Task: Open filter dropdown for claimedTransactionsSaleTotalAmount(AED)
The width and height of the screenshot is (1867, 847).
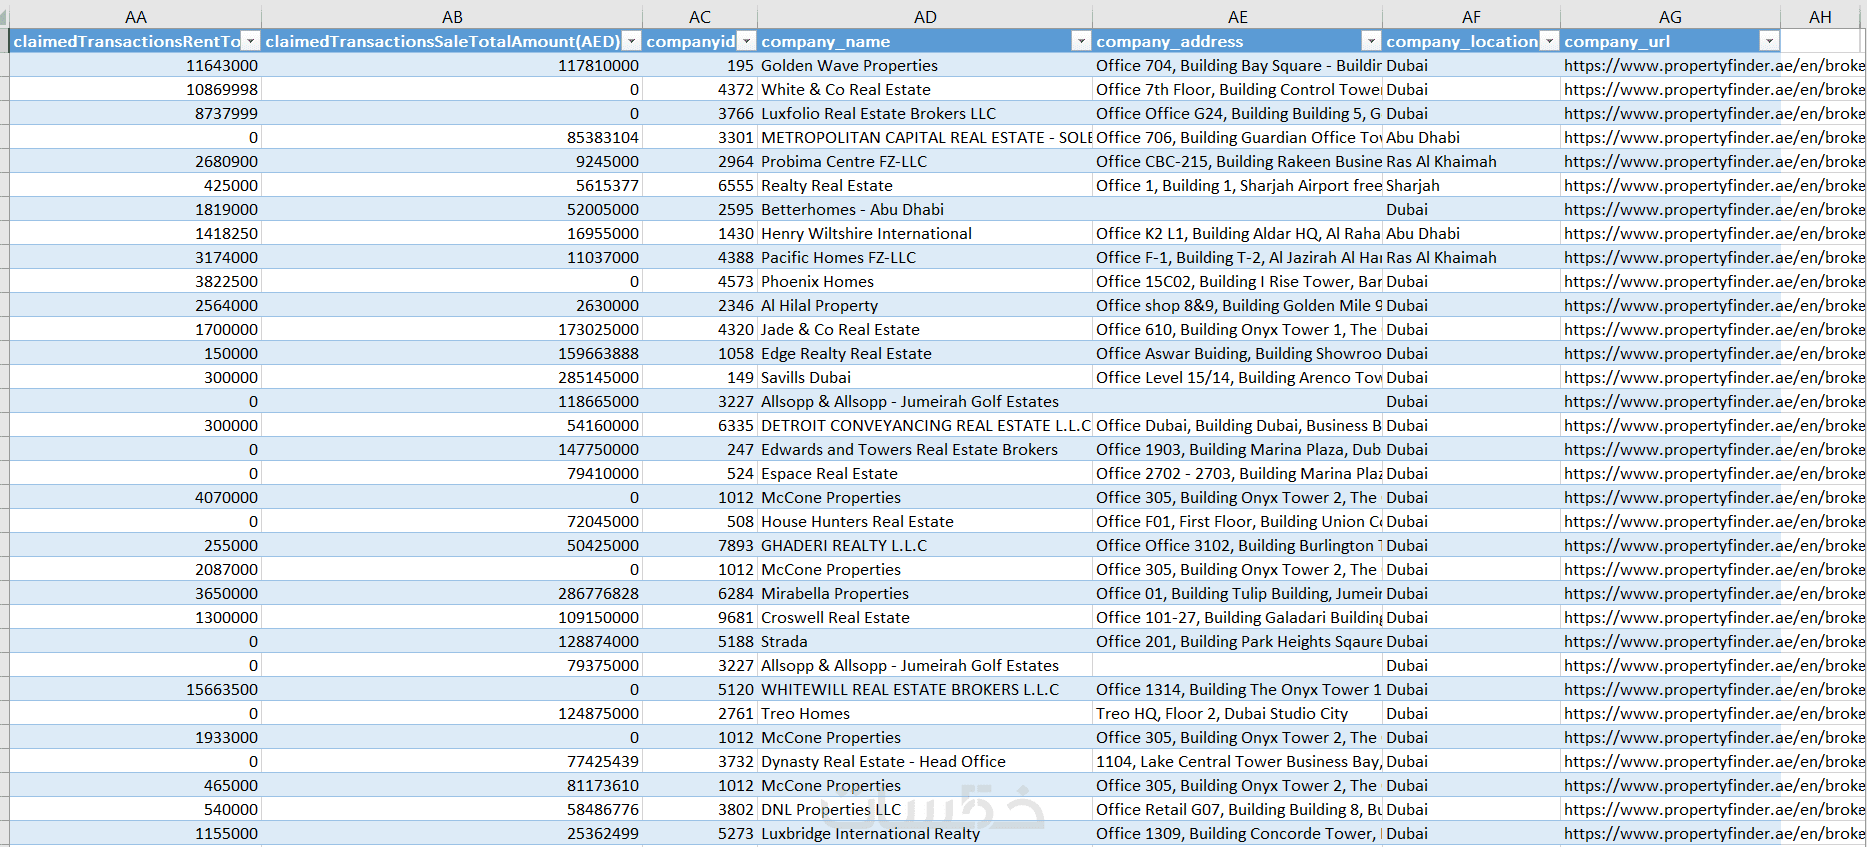Action: (x=631, y=41)
